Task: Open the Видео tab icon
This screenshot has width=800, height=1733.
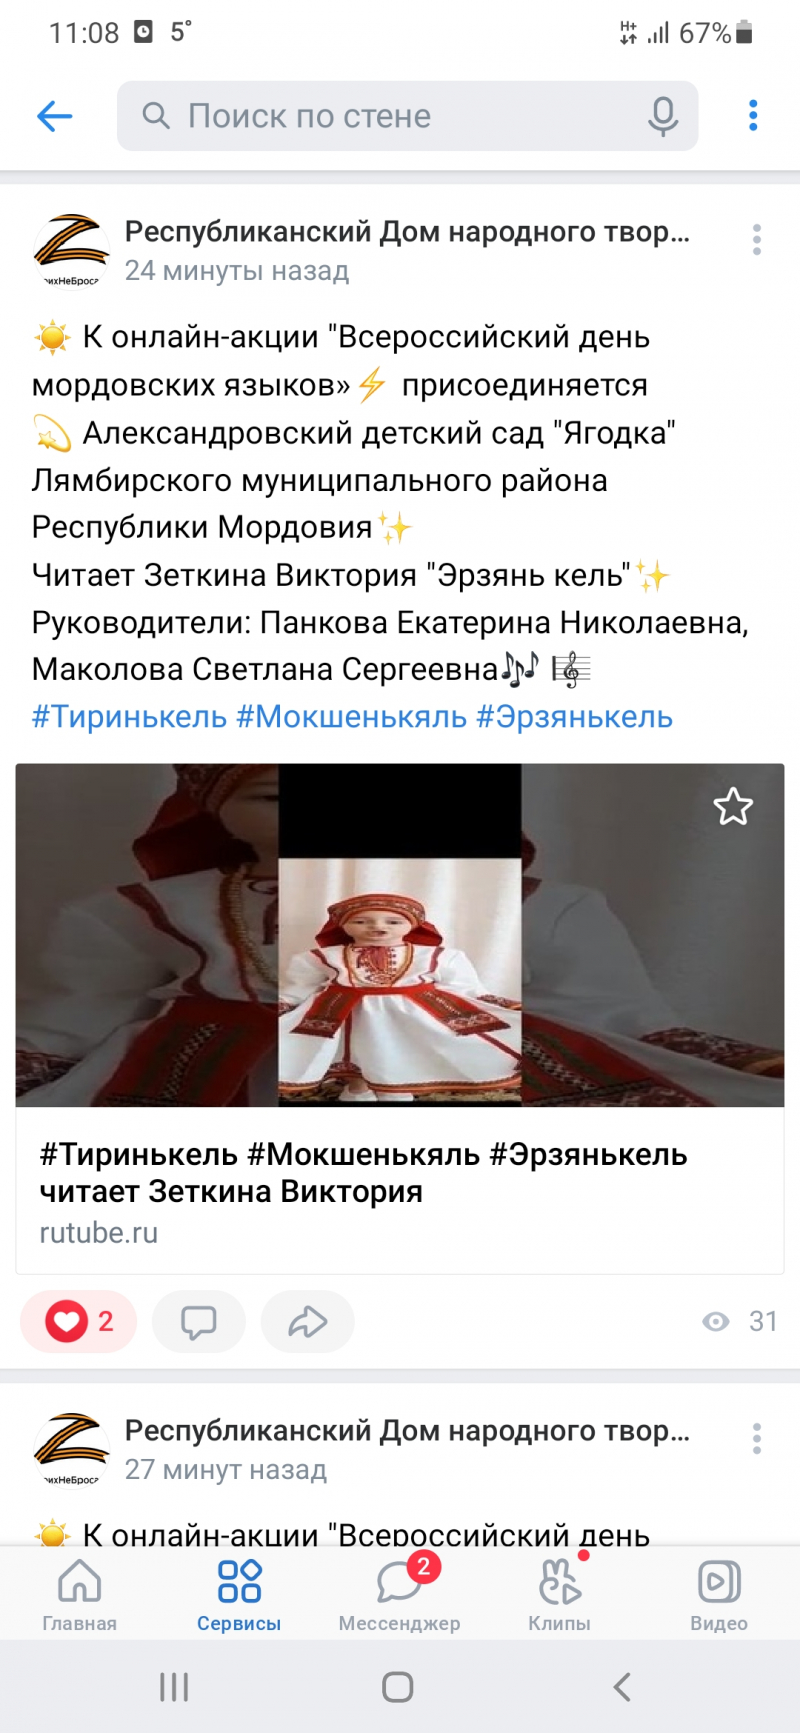Action: point(719,1582)
